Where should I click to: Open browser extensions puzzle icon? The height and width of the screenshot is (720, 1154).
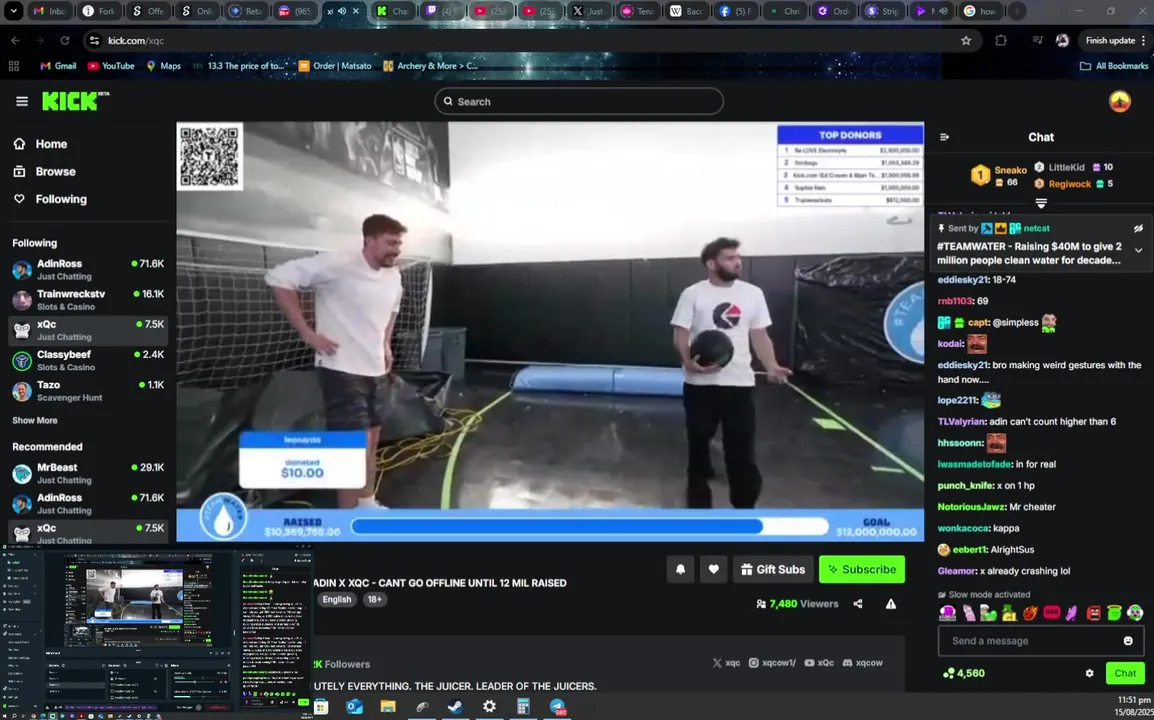tap(1001, 40)
